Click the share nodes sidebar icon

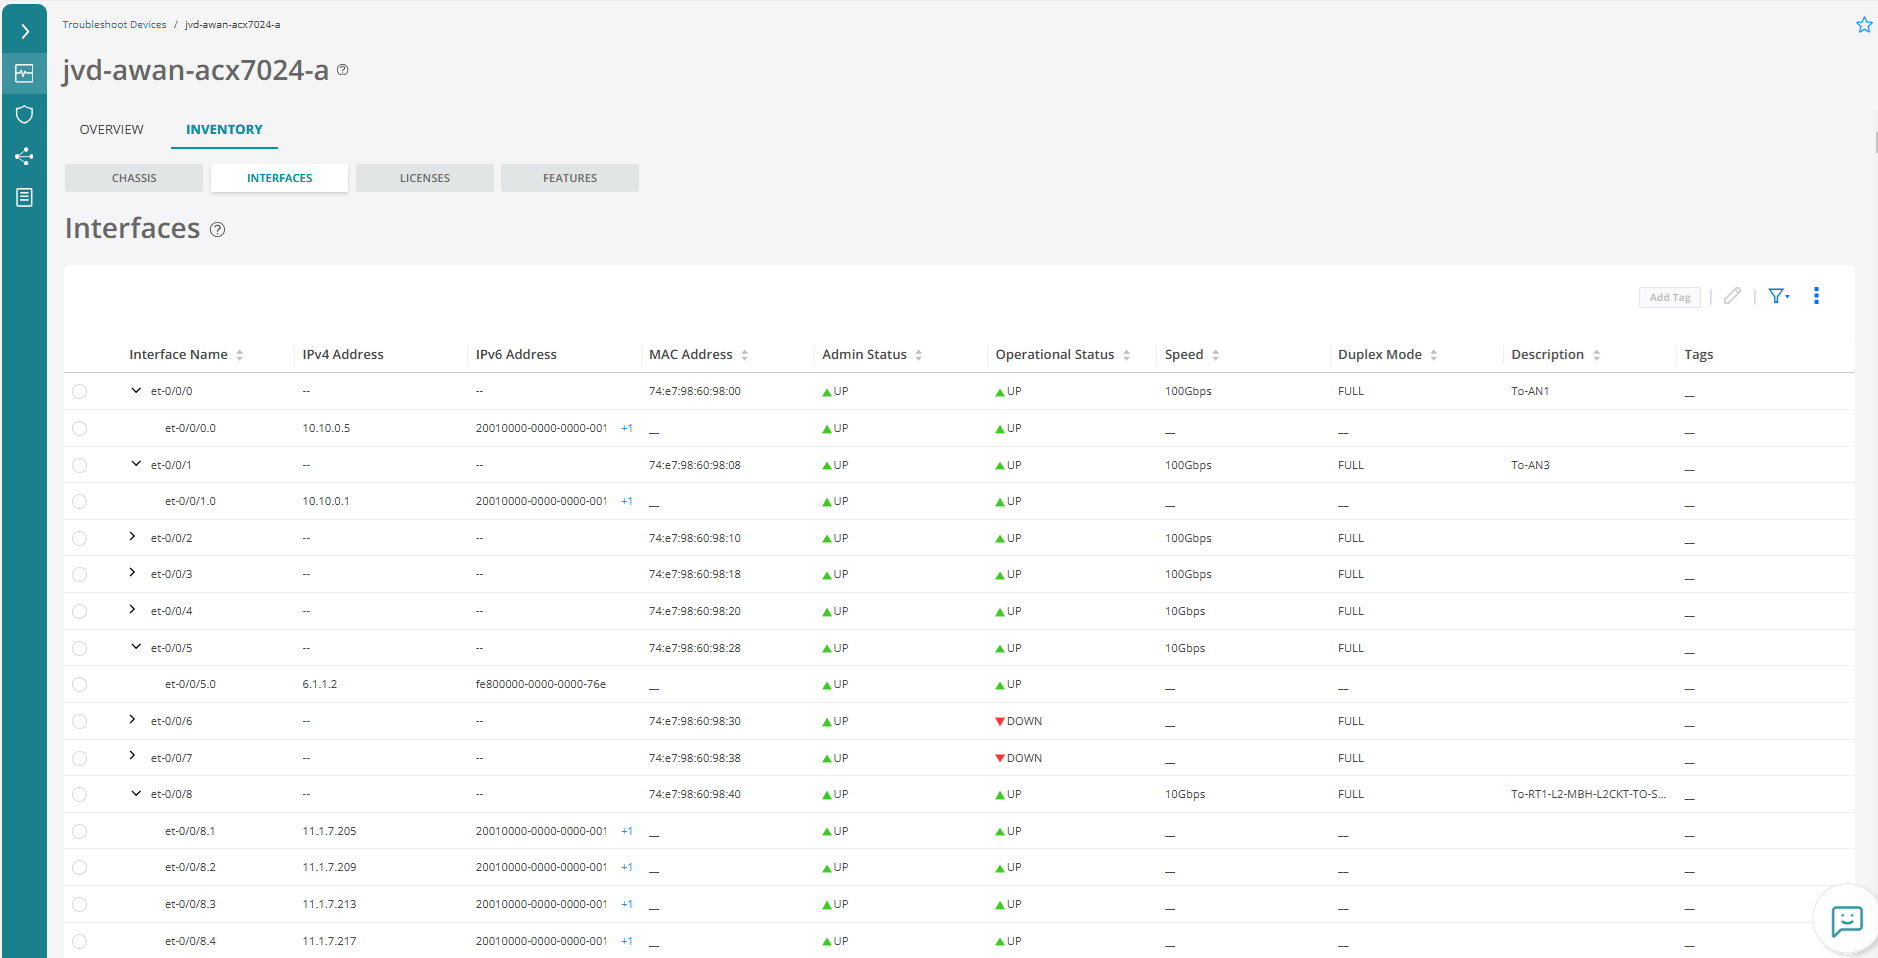tap(25, 156)
